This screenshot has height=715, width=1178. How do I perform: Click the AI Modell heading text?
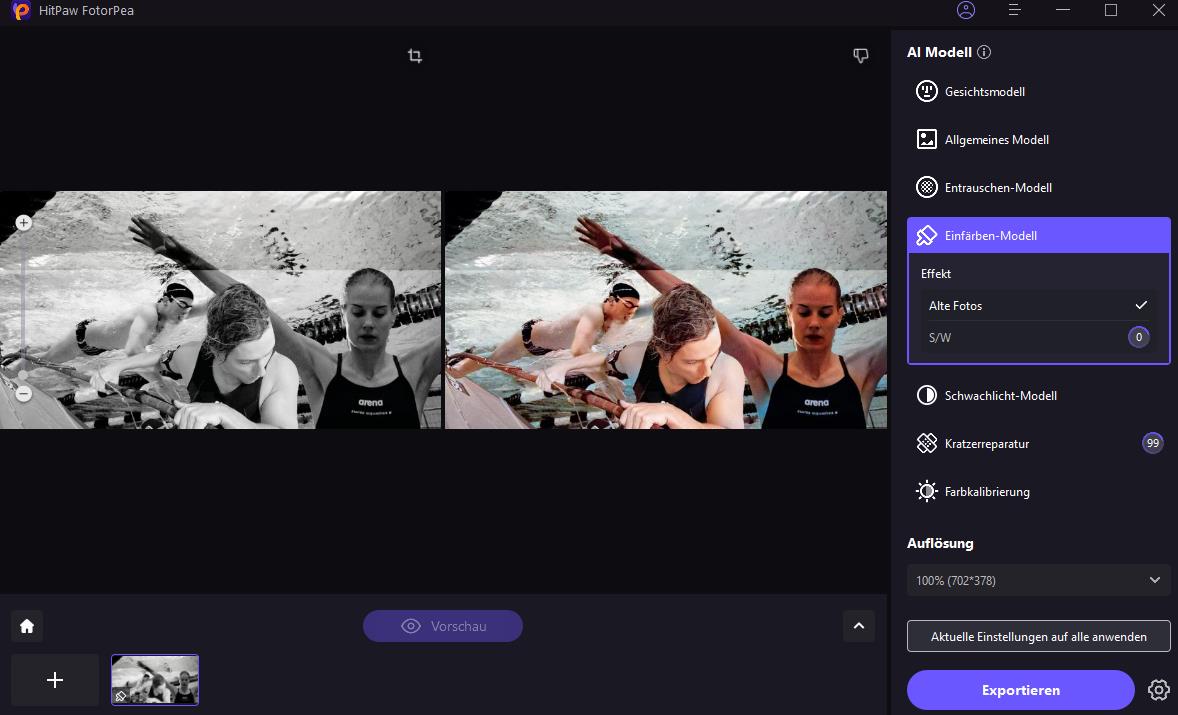coord(939,52)
